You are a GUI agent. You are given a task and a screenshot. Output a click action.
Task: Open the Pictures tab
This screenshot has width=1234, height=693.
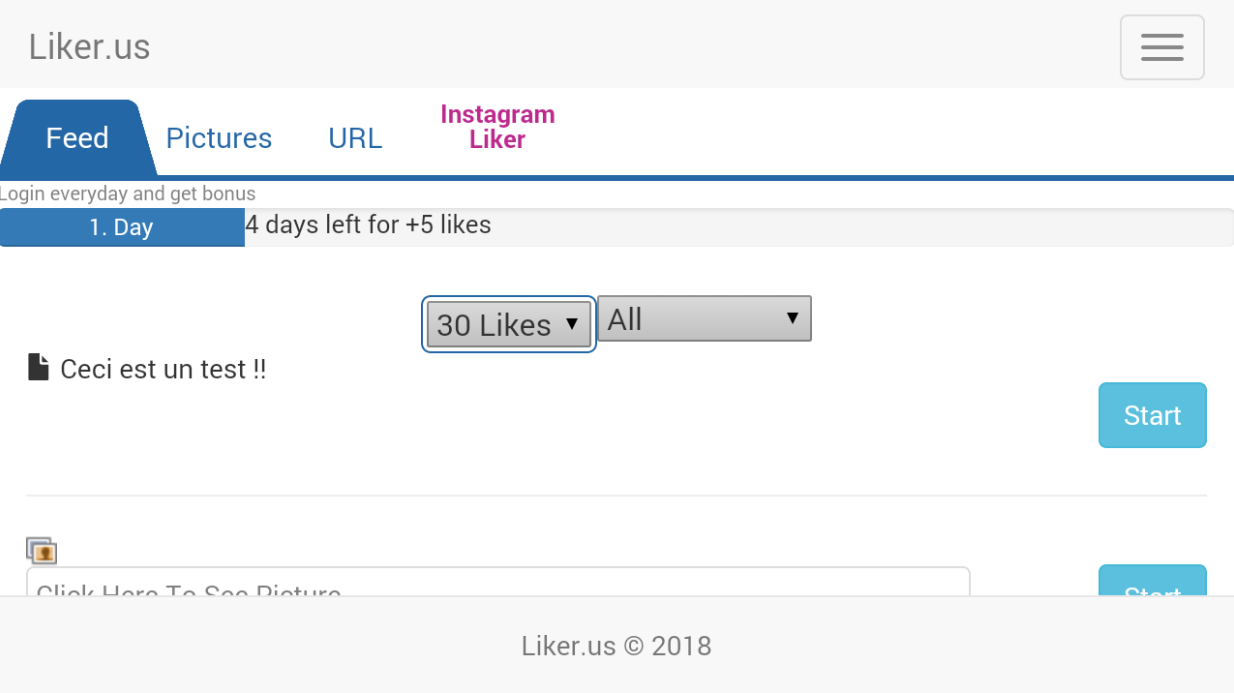pos(218,138)
